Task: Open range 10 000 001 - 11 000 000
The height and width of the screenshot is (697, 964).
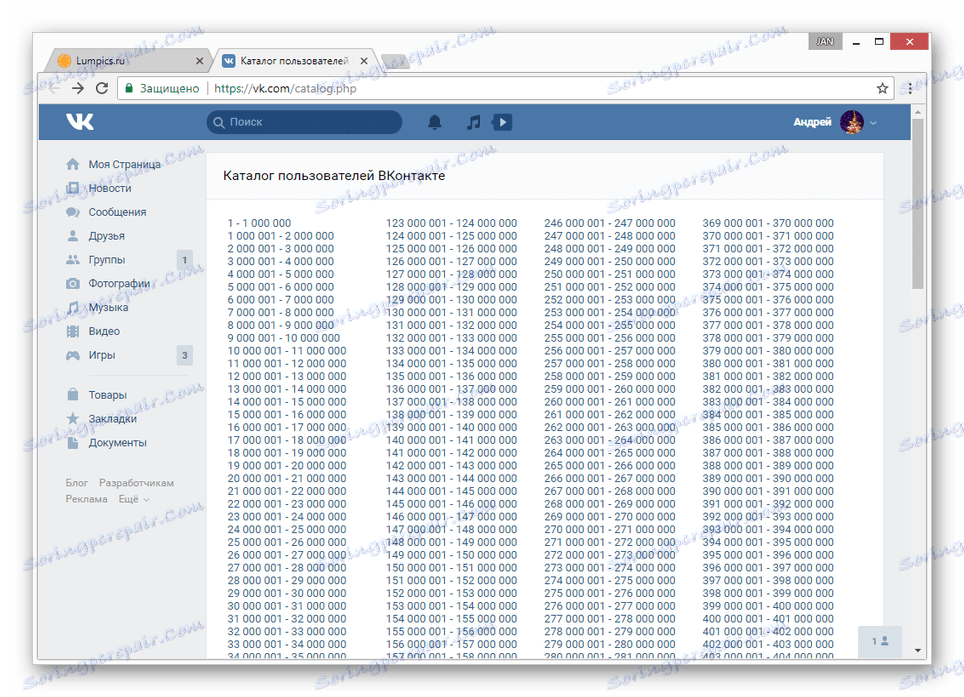Action: coord(286,351)
